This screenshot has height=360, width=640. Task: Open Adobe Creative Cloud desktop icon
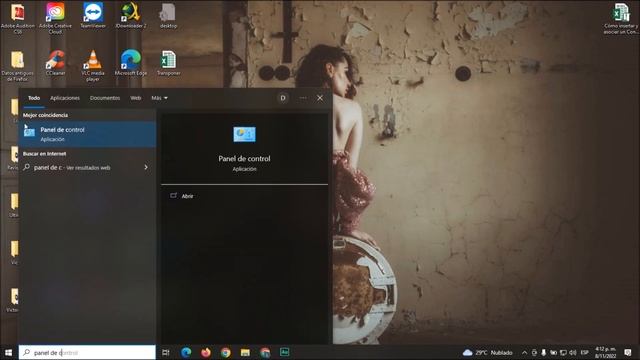55,18
